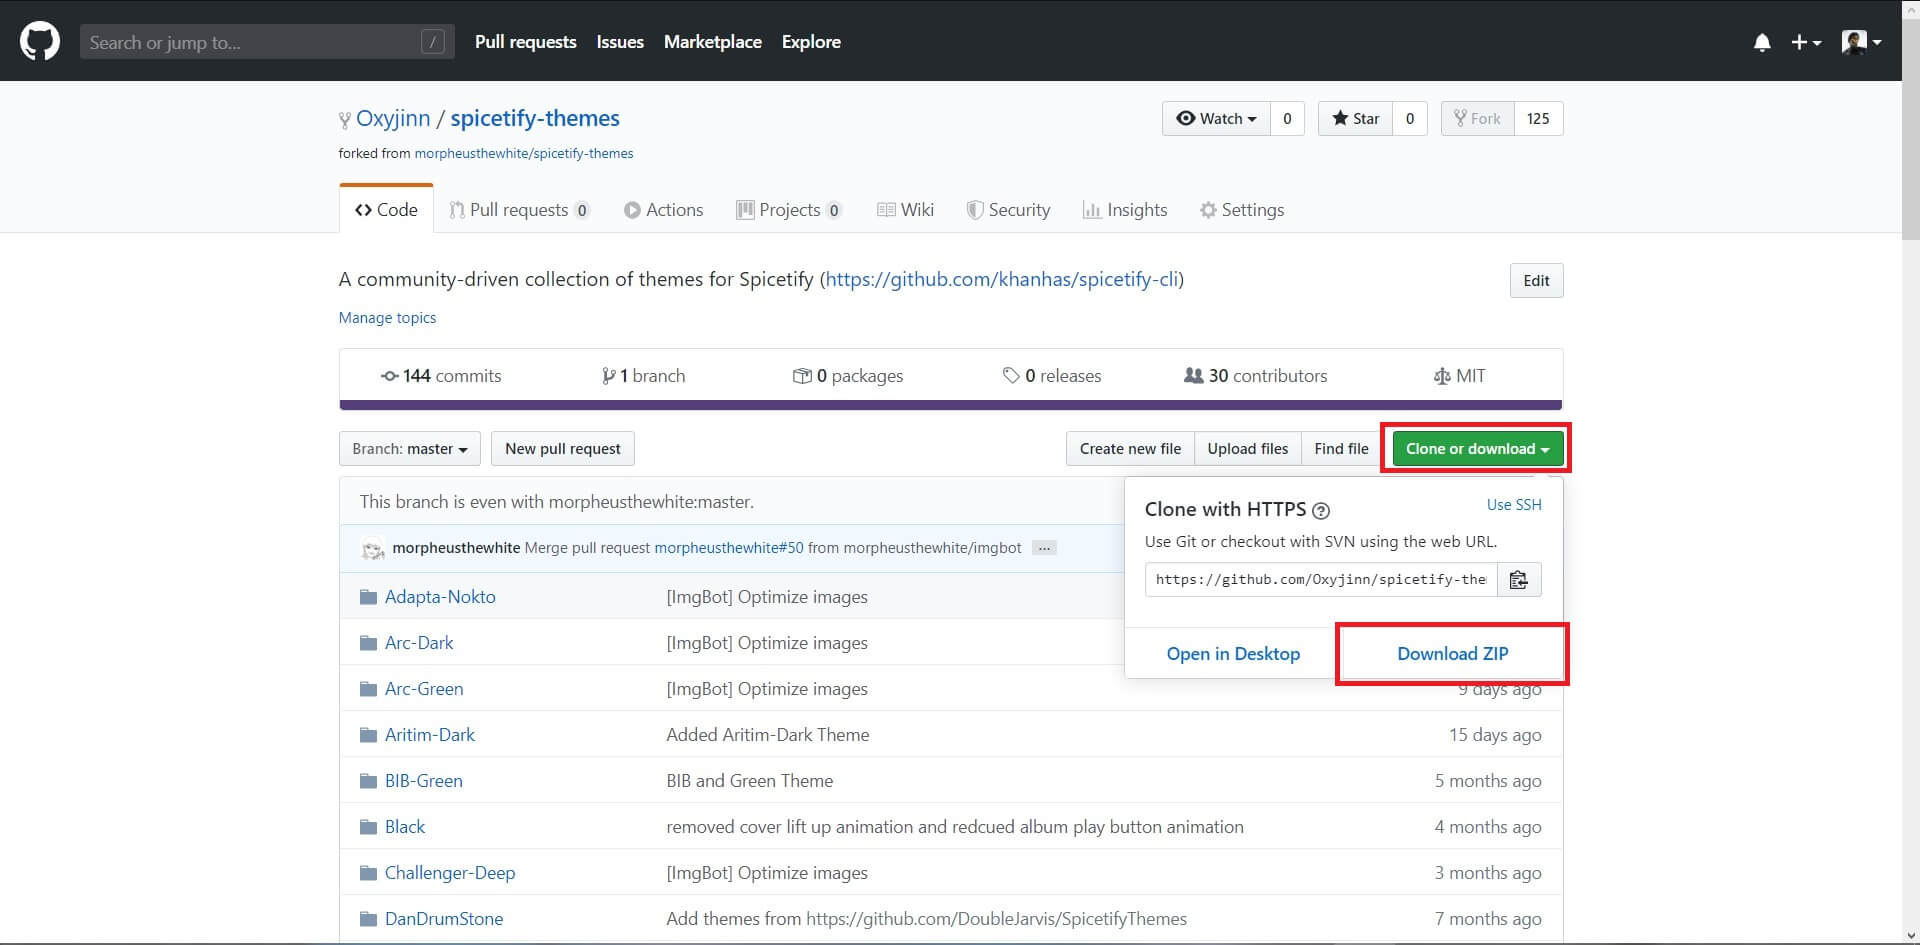The height and width of the screenshot is (945, 1920).
Task: Click the Adapta-Nokto folder icon
Action: click(x=368, y=597)
